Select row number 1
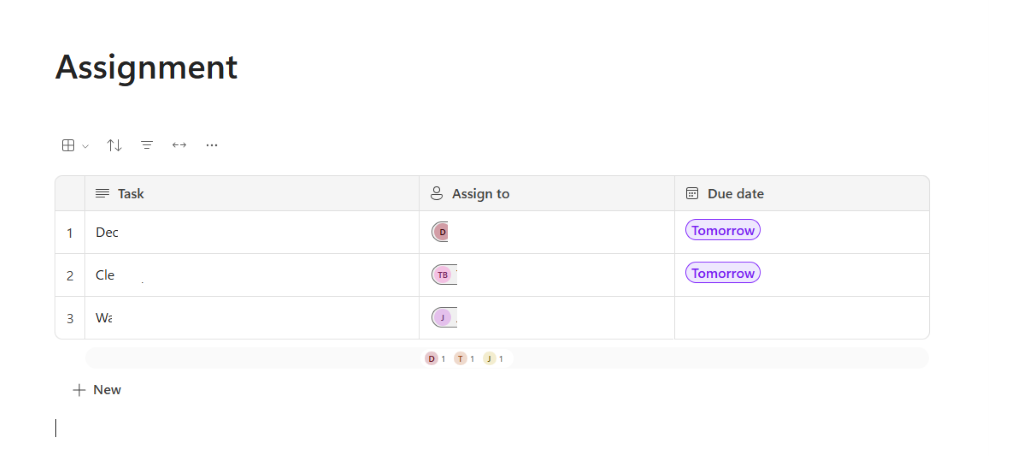 click(x=70, y=233)
